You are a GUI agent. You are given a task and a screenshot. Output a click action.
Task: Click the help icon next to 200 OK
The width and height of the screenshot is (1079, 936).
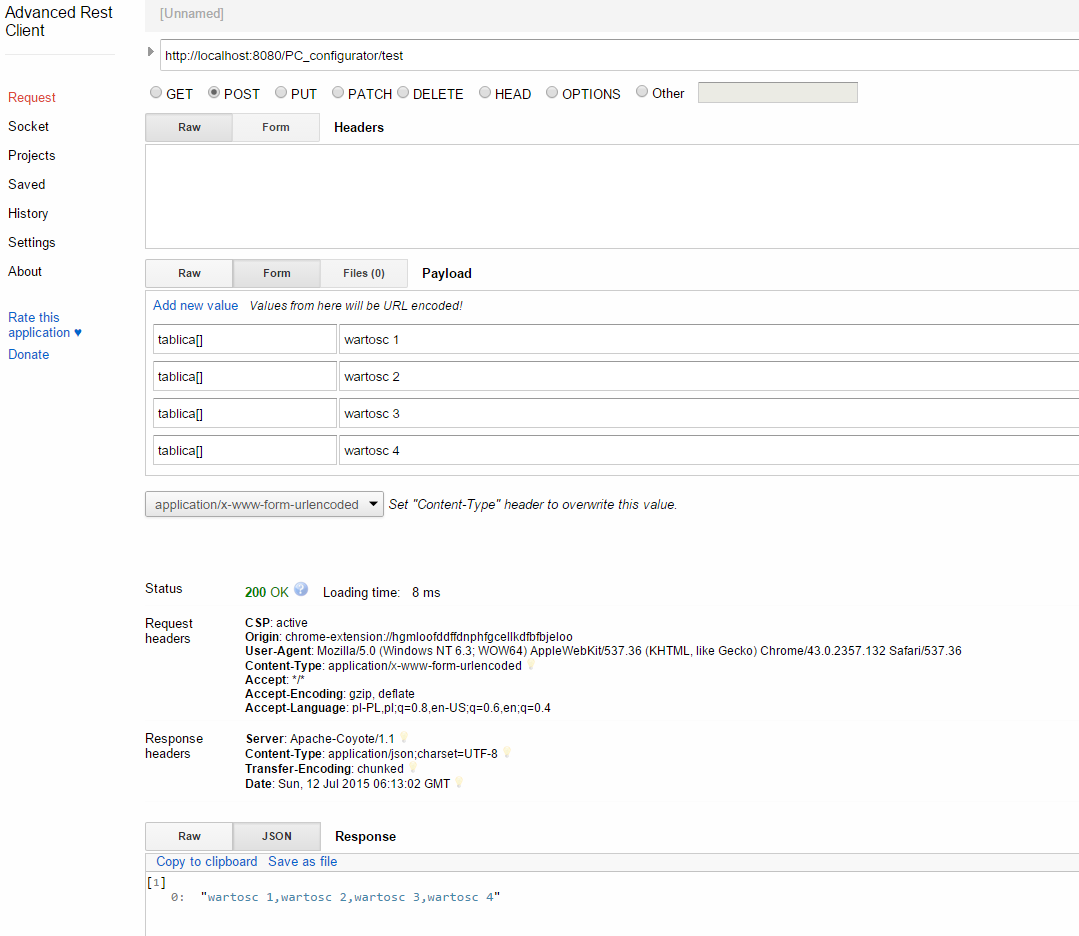(301, 590)
